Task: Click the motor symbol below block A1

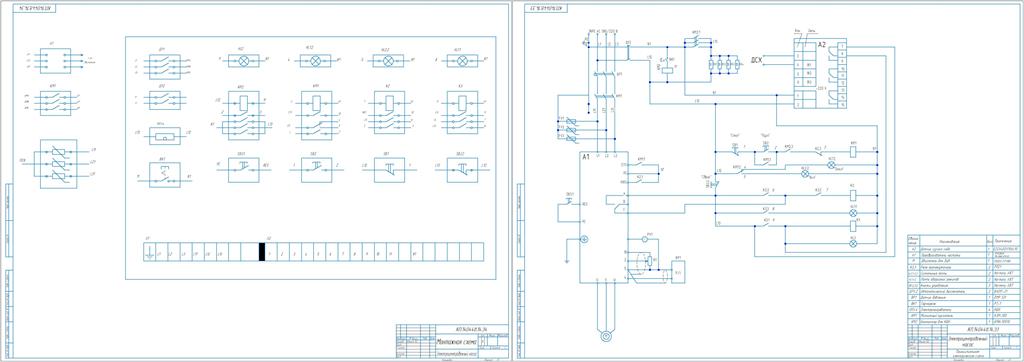Action: pos(605,336)
